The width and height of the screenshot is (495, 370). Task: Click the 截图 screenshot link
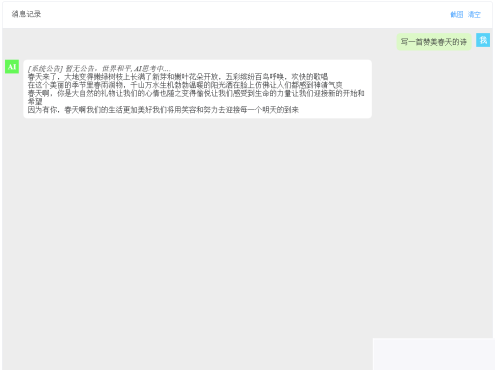pos(457,14)
